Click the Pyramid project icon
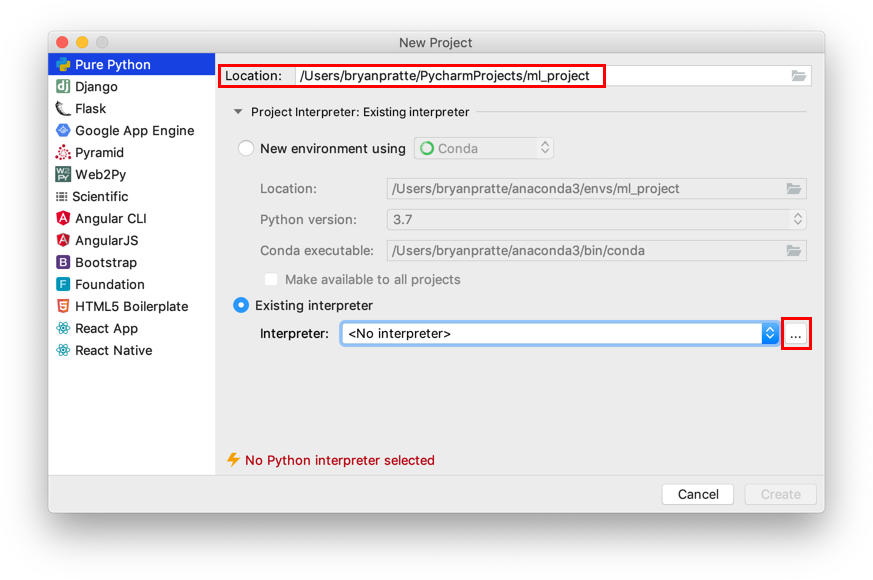Image resolution: width=873 pixels, height=580 pixels. point(63,153)
